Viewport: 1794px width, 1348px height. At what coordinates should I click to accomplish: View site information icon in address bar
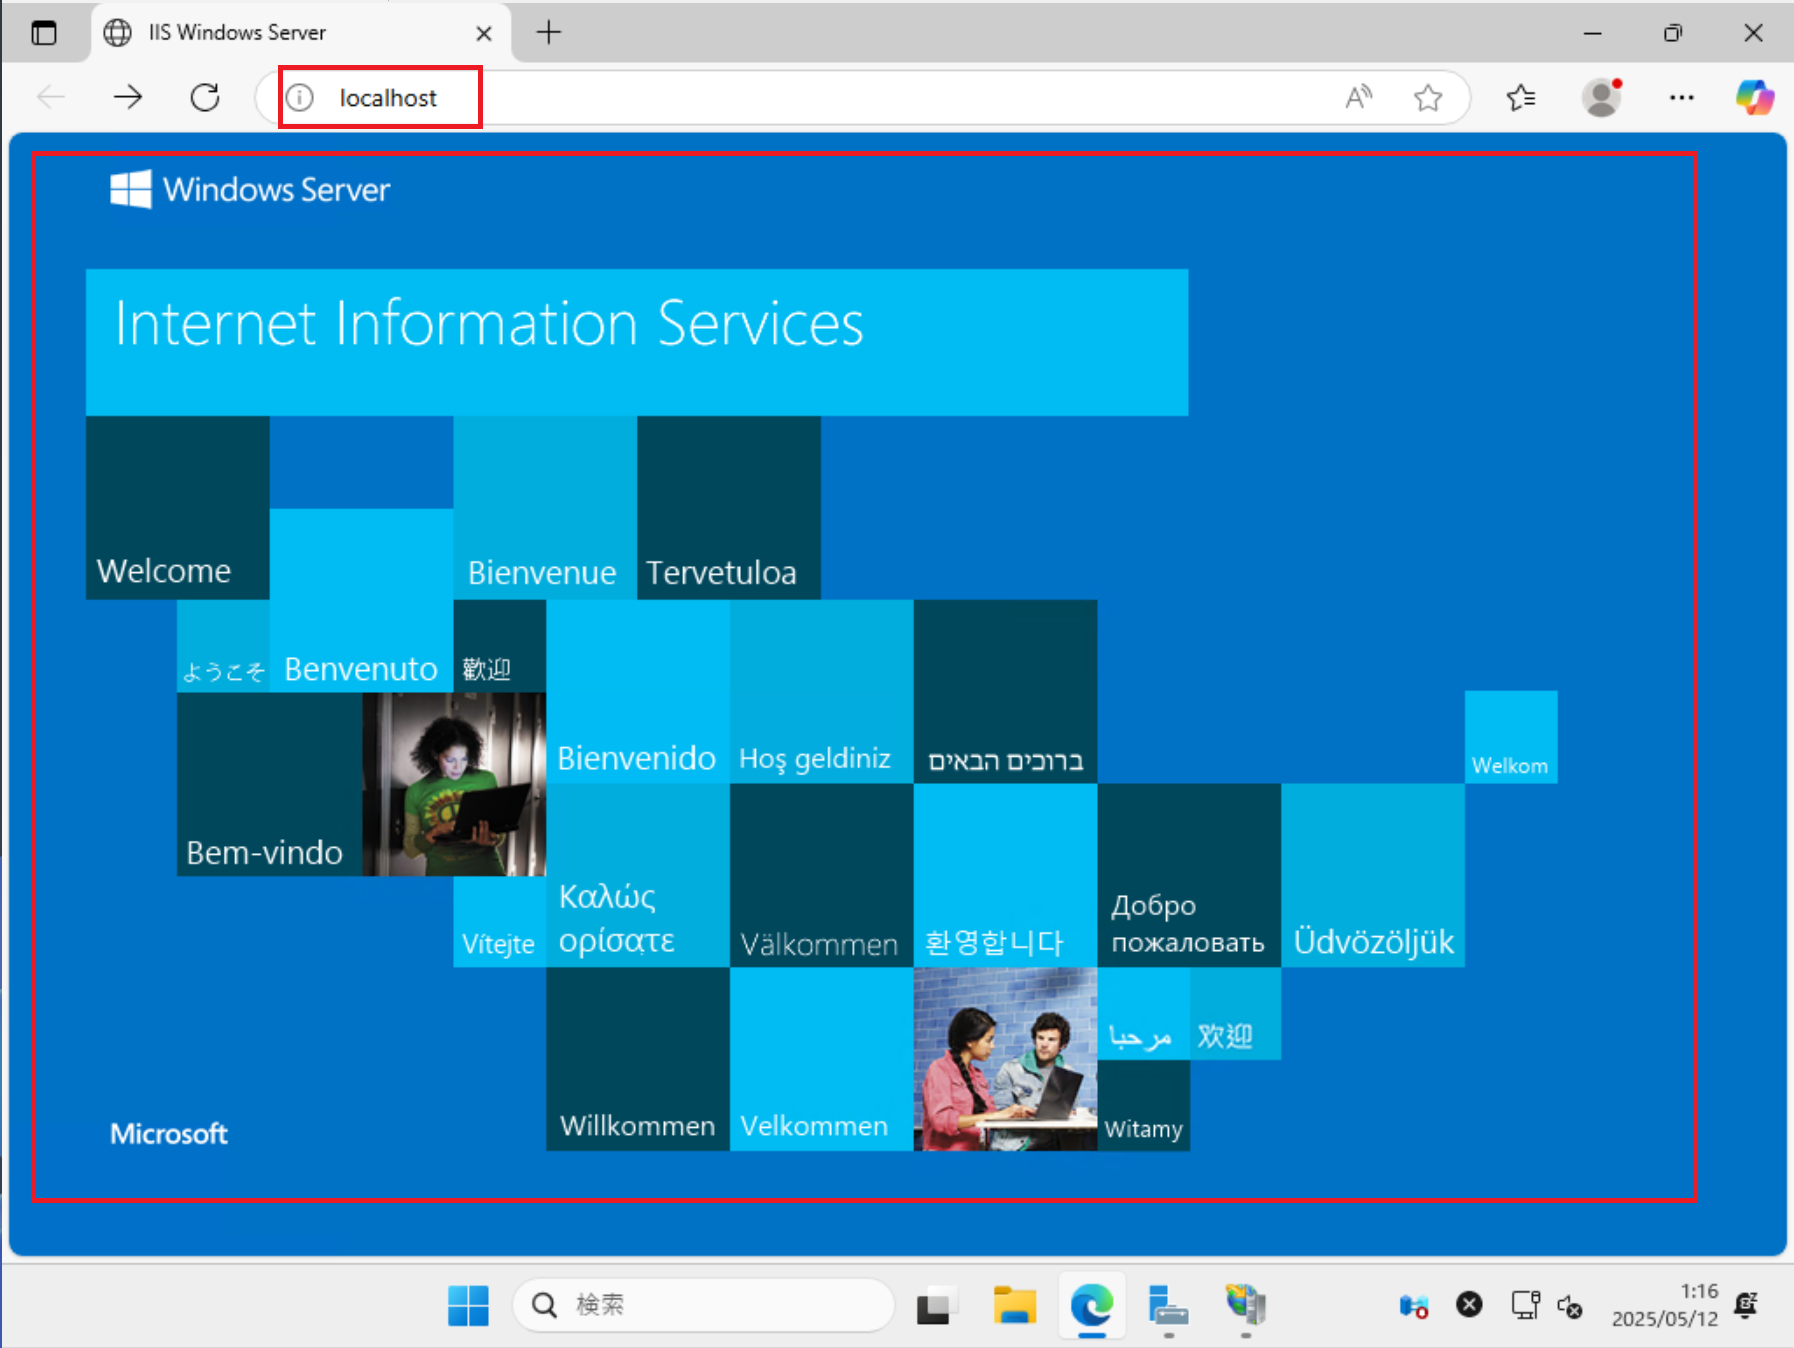(x=300, y=97)
